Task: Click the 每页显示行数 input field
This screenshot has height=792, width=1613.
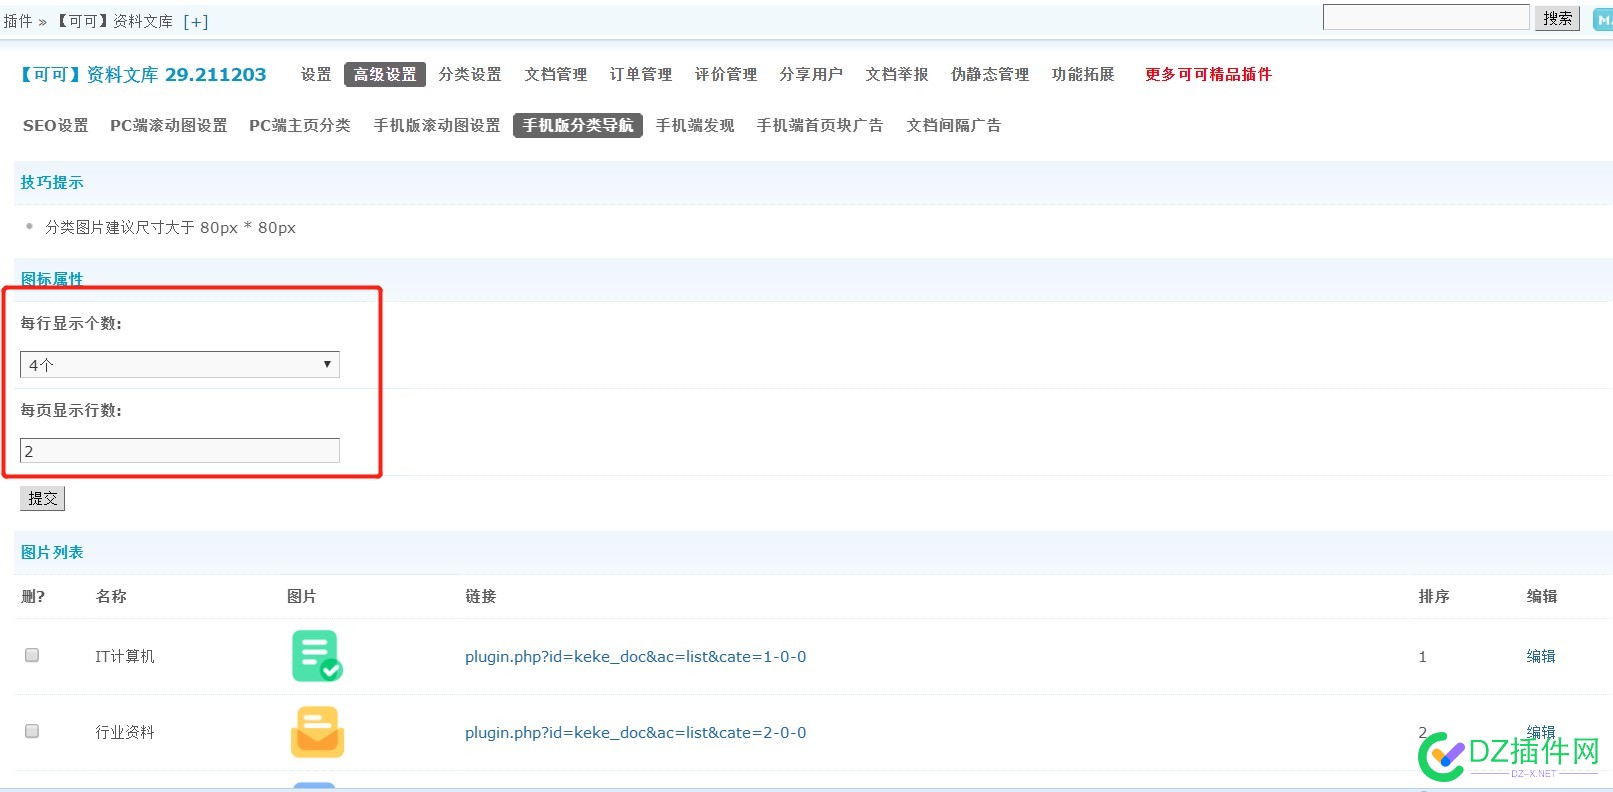Action: [x=180, y=451]
